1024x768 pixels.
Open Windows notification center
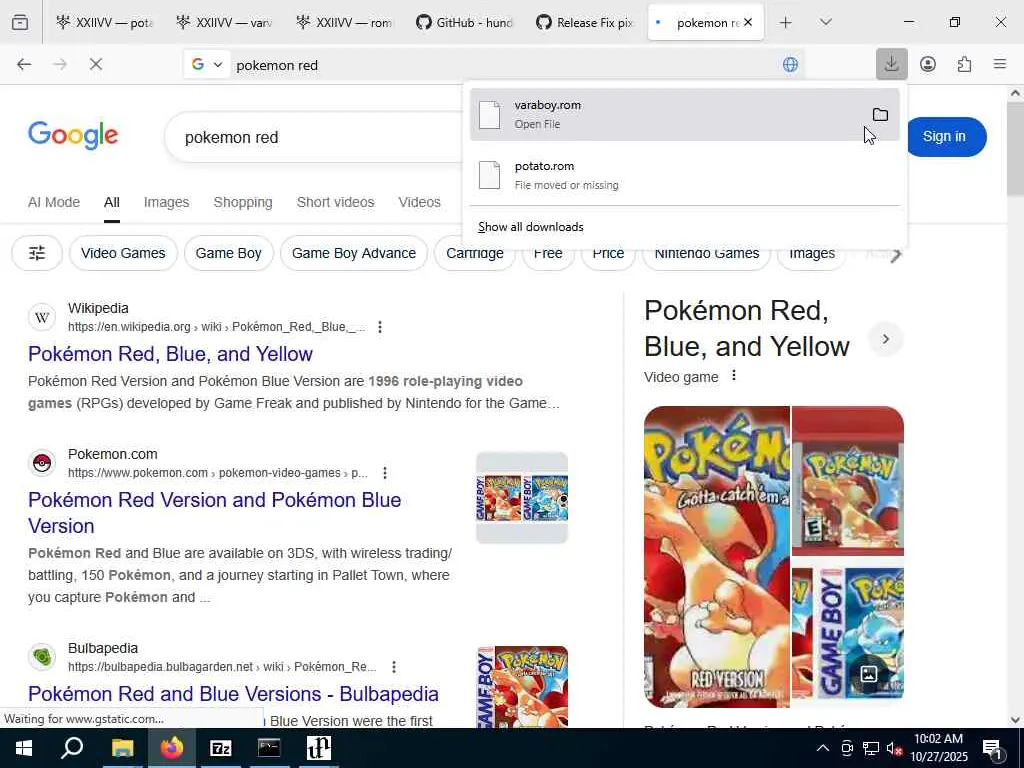click(x=993, y=749)
